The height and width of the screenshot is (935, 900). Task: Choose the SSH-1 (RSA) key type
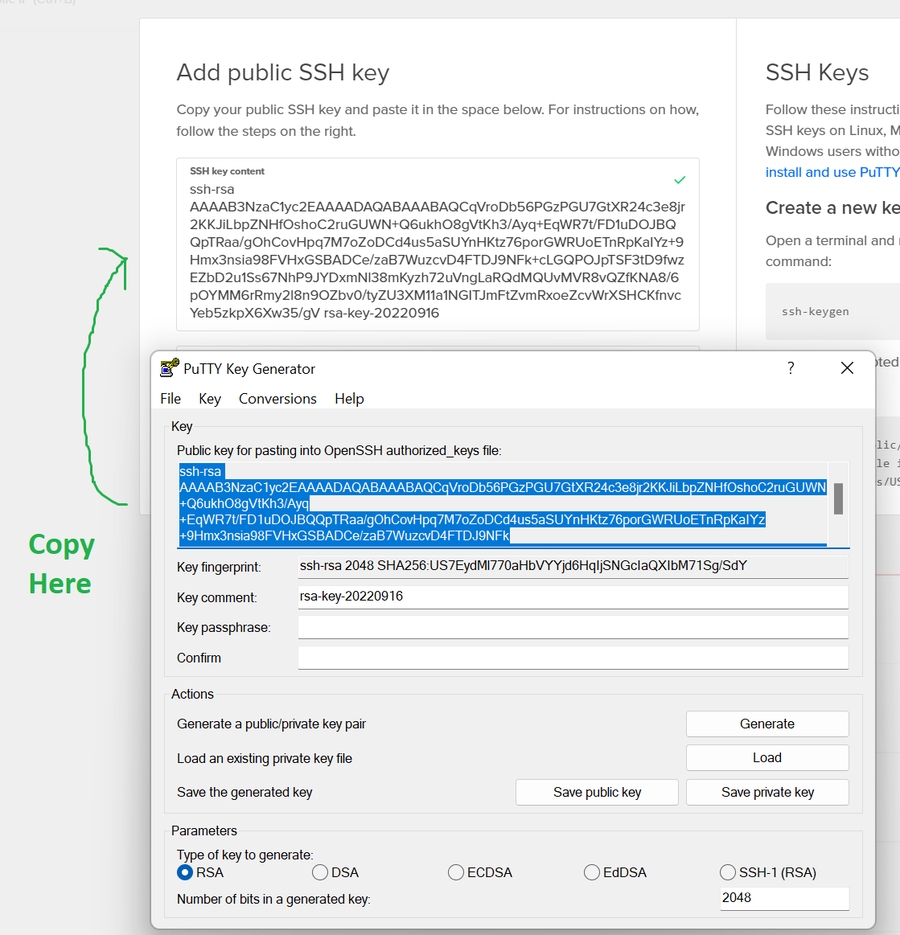coord(728,872)
